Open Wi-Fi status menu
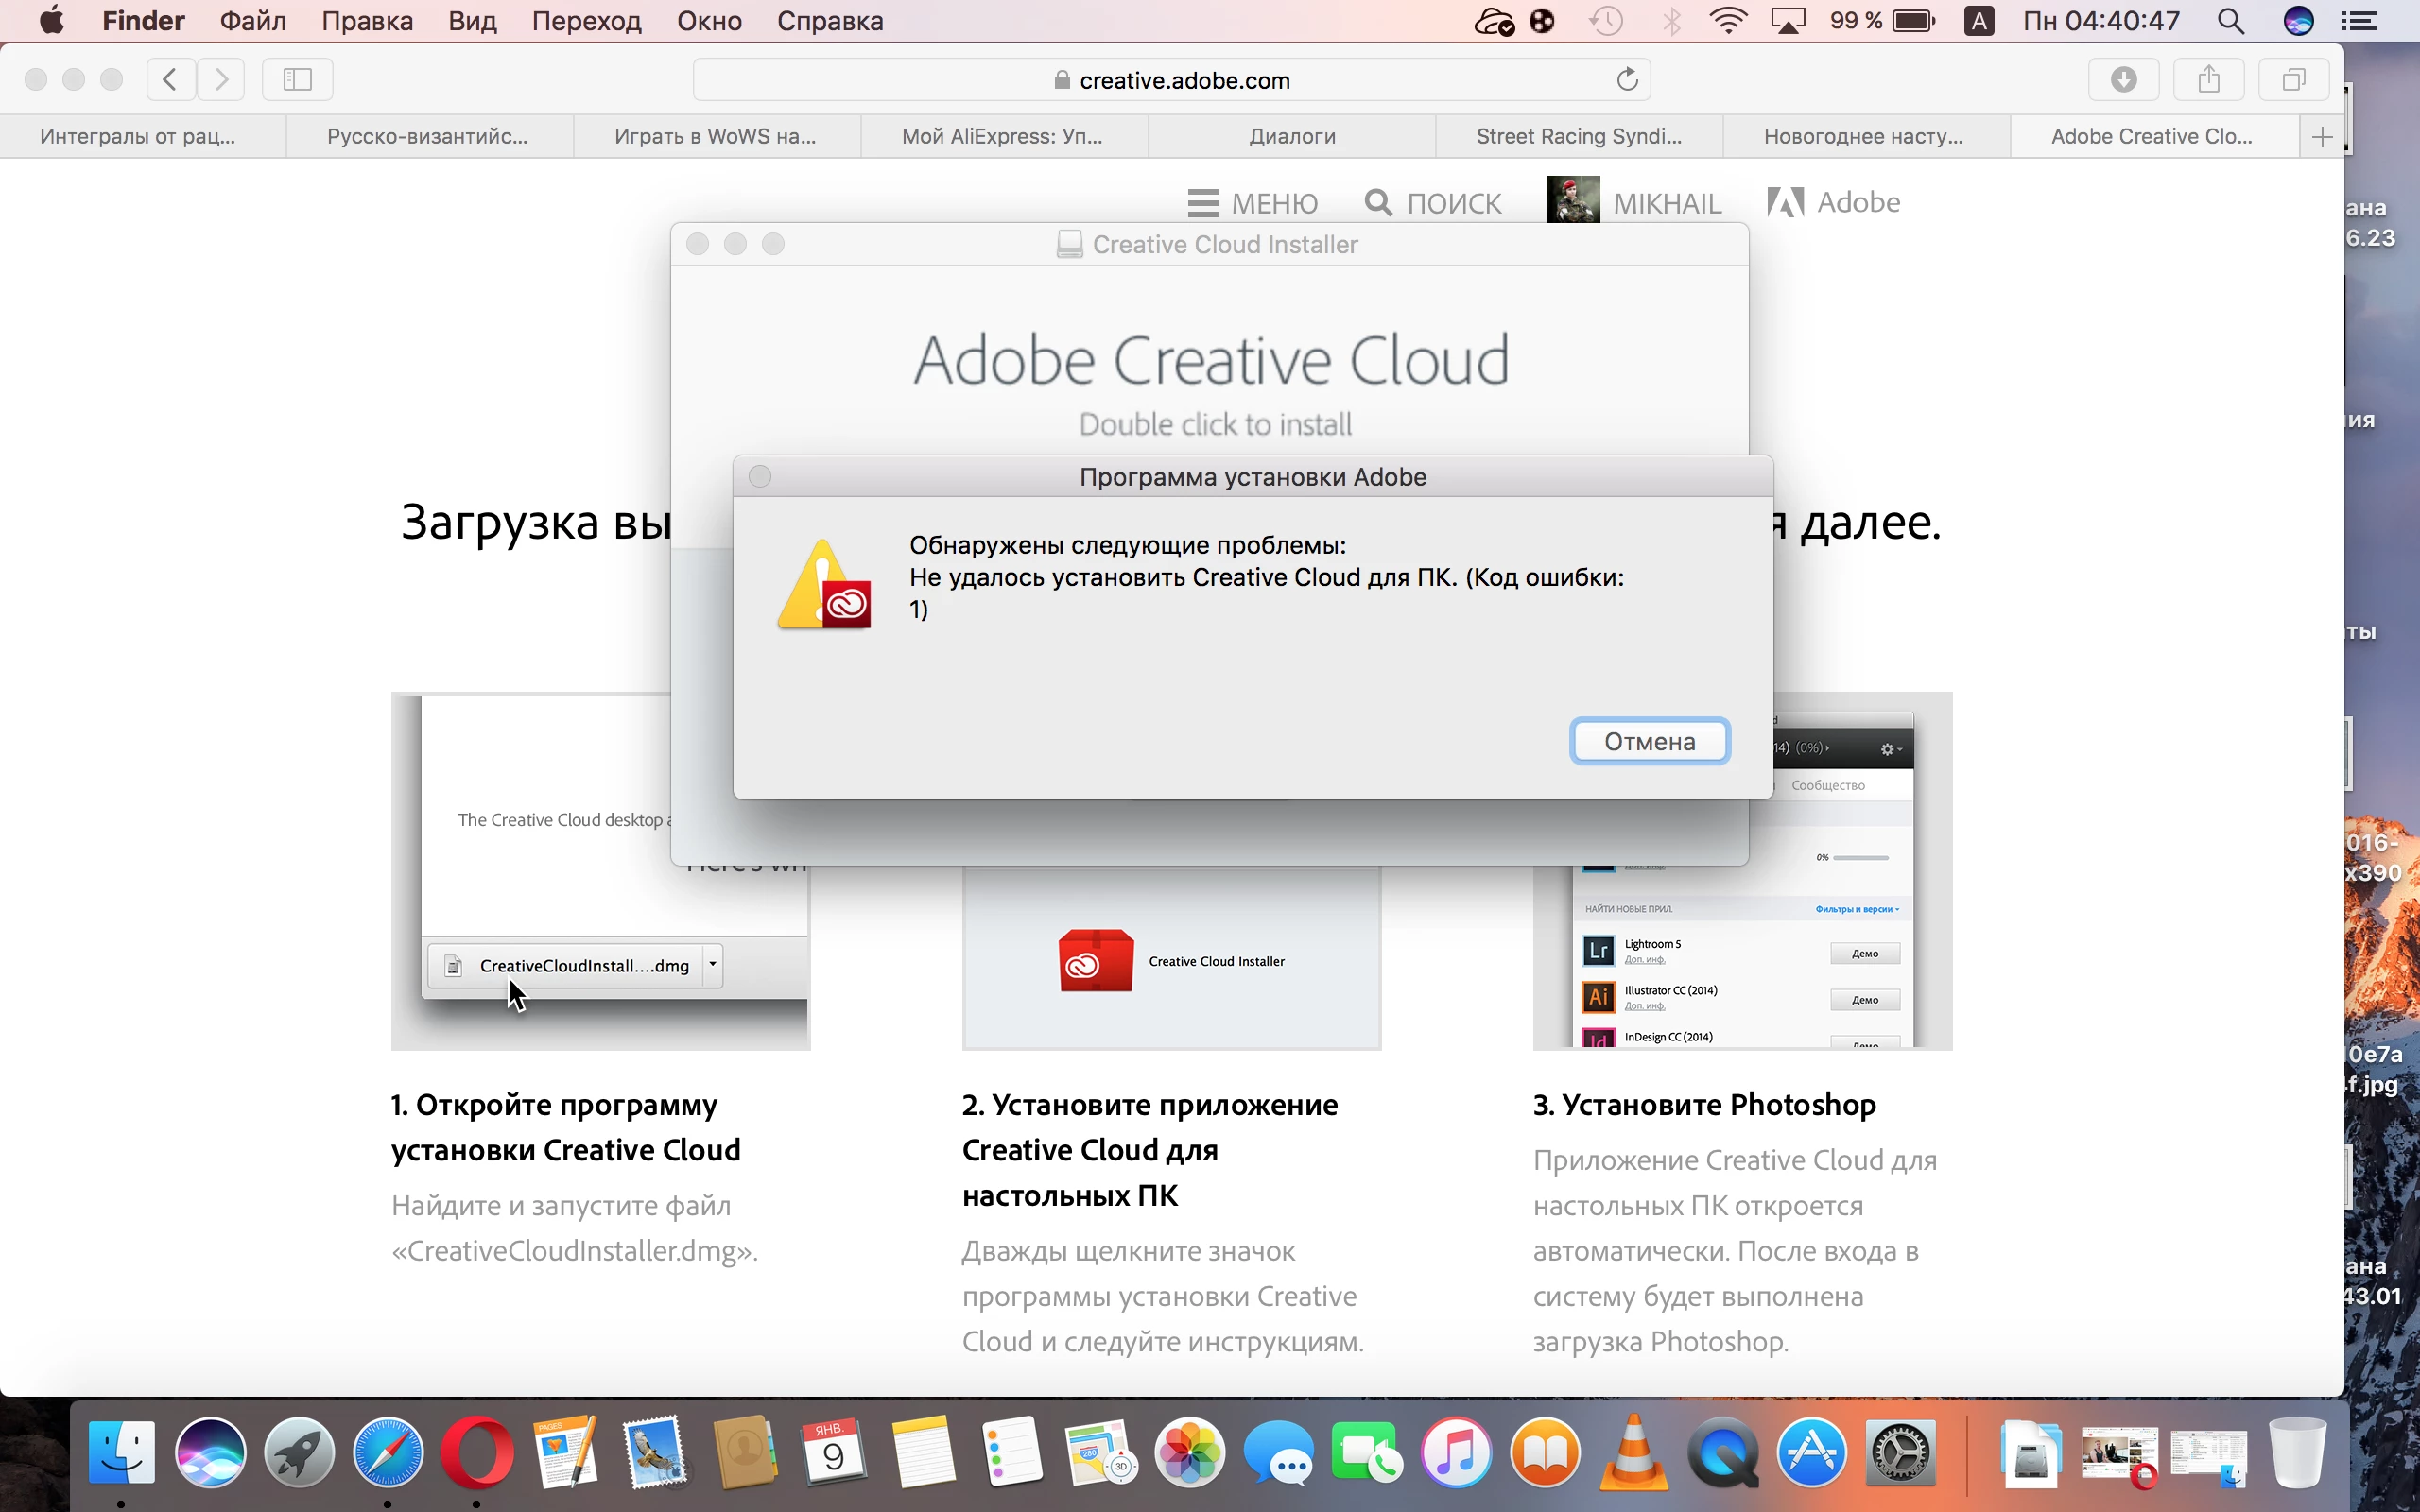 [x=1727, y=21]
